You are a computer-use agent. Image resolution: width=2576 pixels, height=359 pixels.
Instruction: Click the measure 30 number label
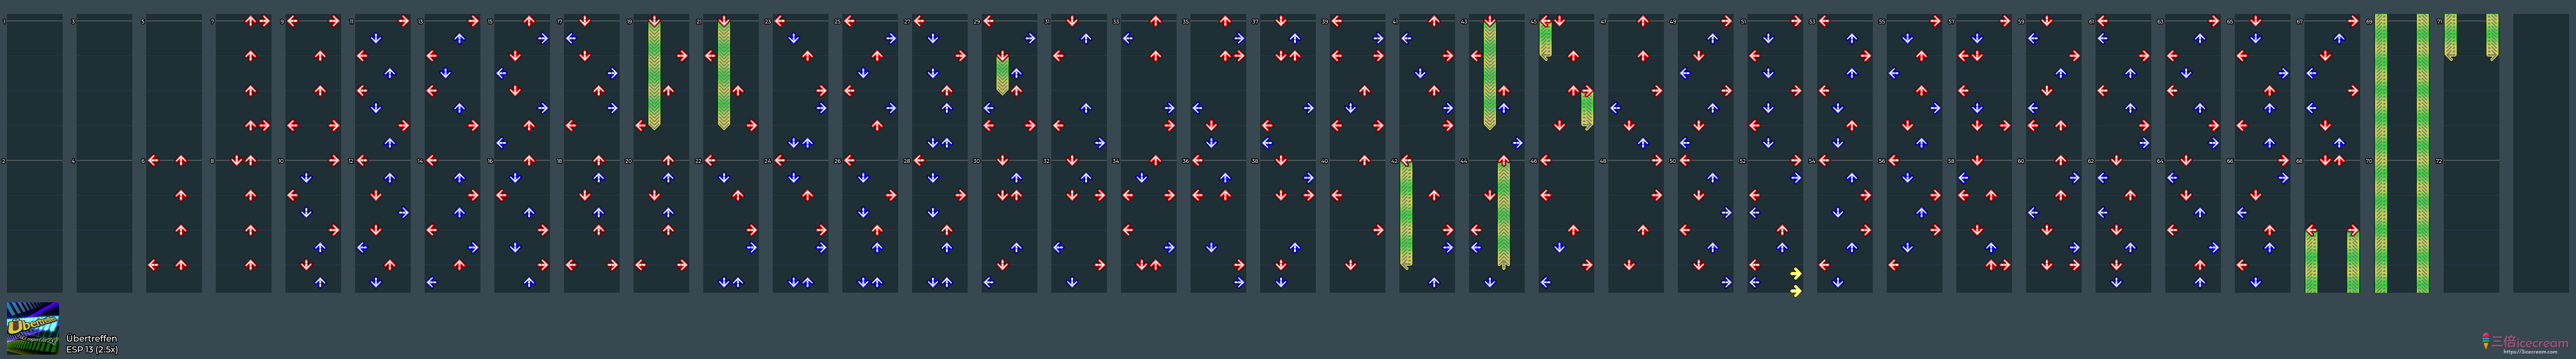point(977,161)
